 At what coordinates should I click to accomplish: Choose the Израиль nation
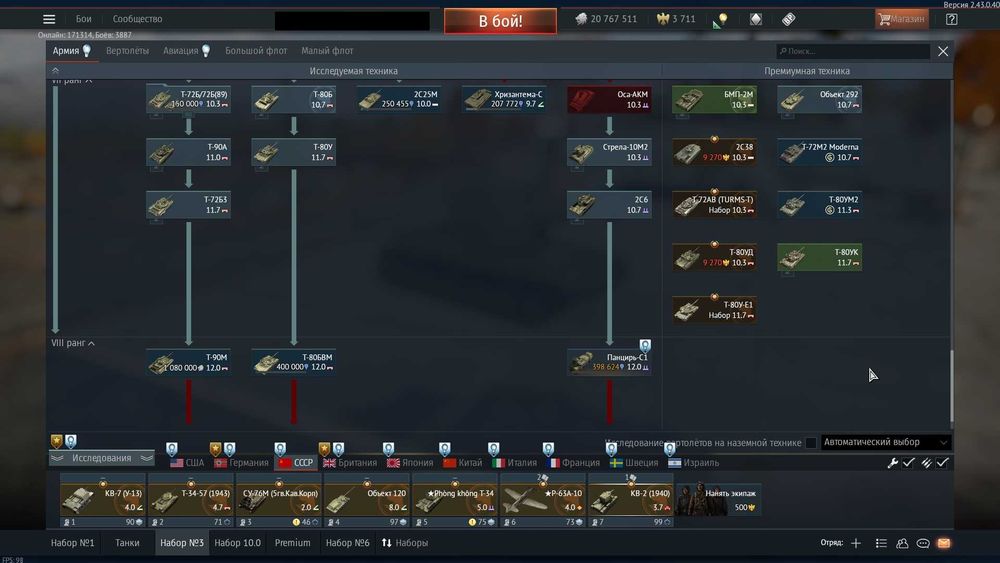(x=693, y=463)
